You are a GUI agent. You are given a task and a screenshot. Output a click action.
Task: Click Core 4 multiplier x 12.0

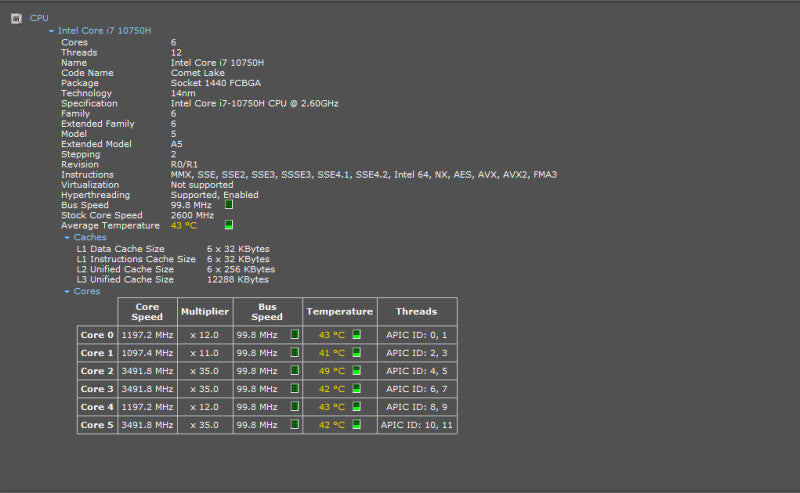pyautogui.click(x=204, y=407)
